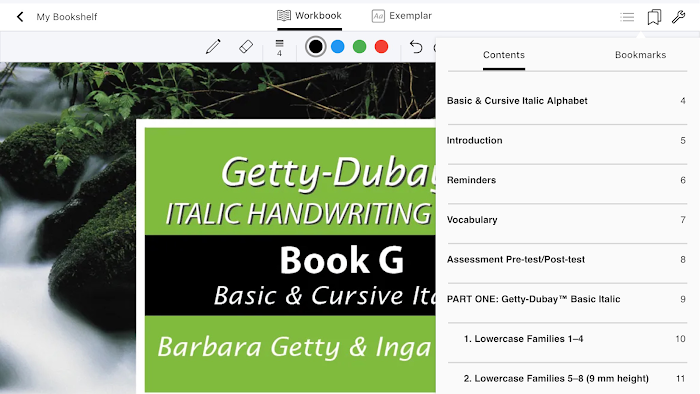
Task: Open Vocabulary section on page 7
Action: [567, 220]
